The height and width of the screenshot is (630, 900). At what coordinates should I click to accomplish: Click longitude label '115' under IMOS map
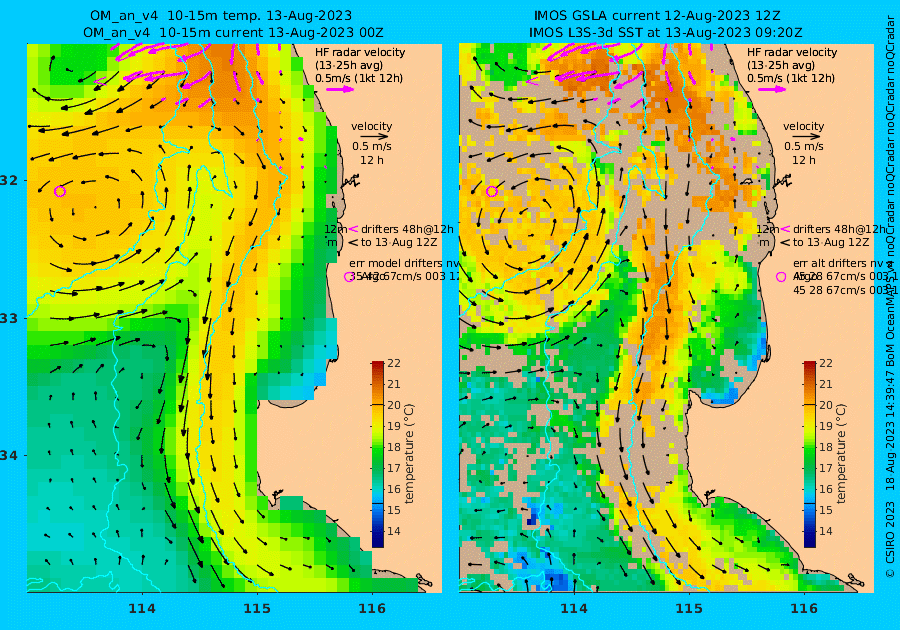(x=689, y=609)
